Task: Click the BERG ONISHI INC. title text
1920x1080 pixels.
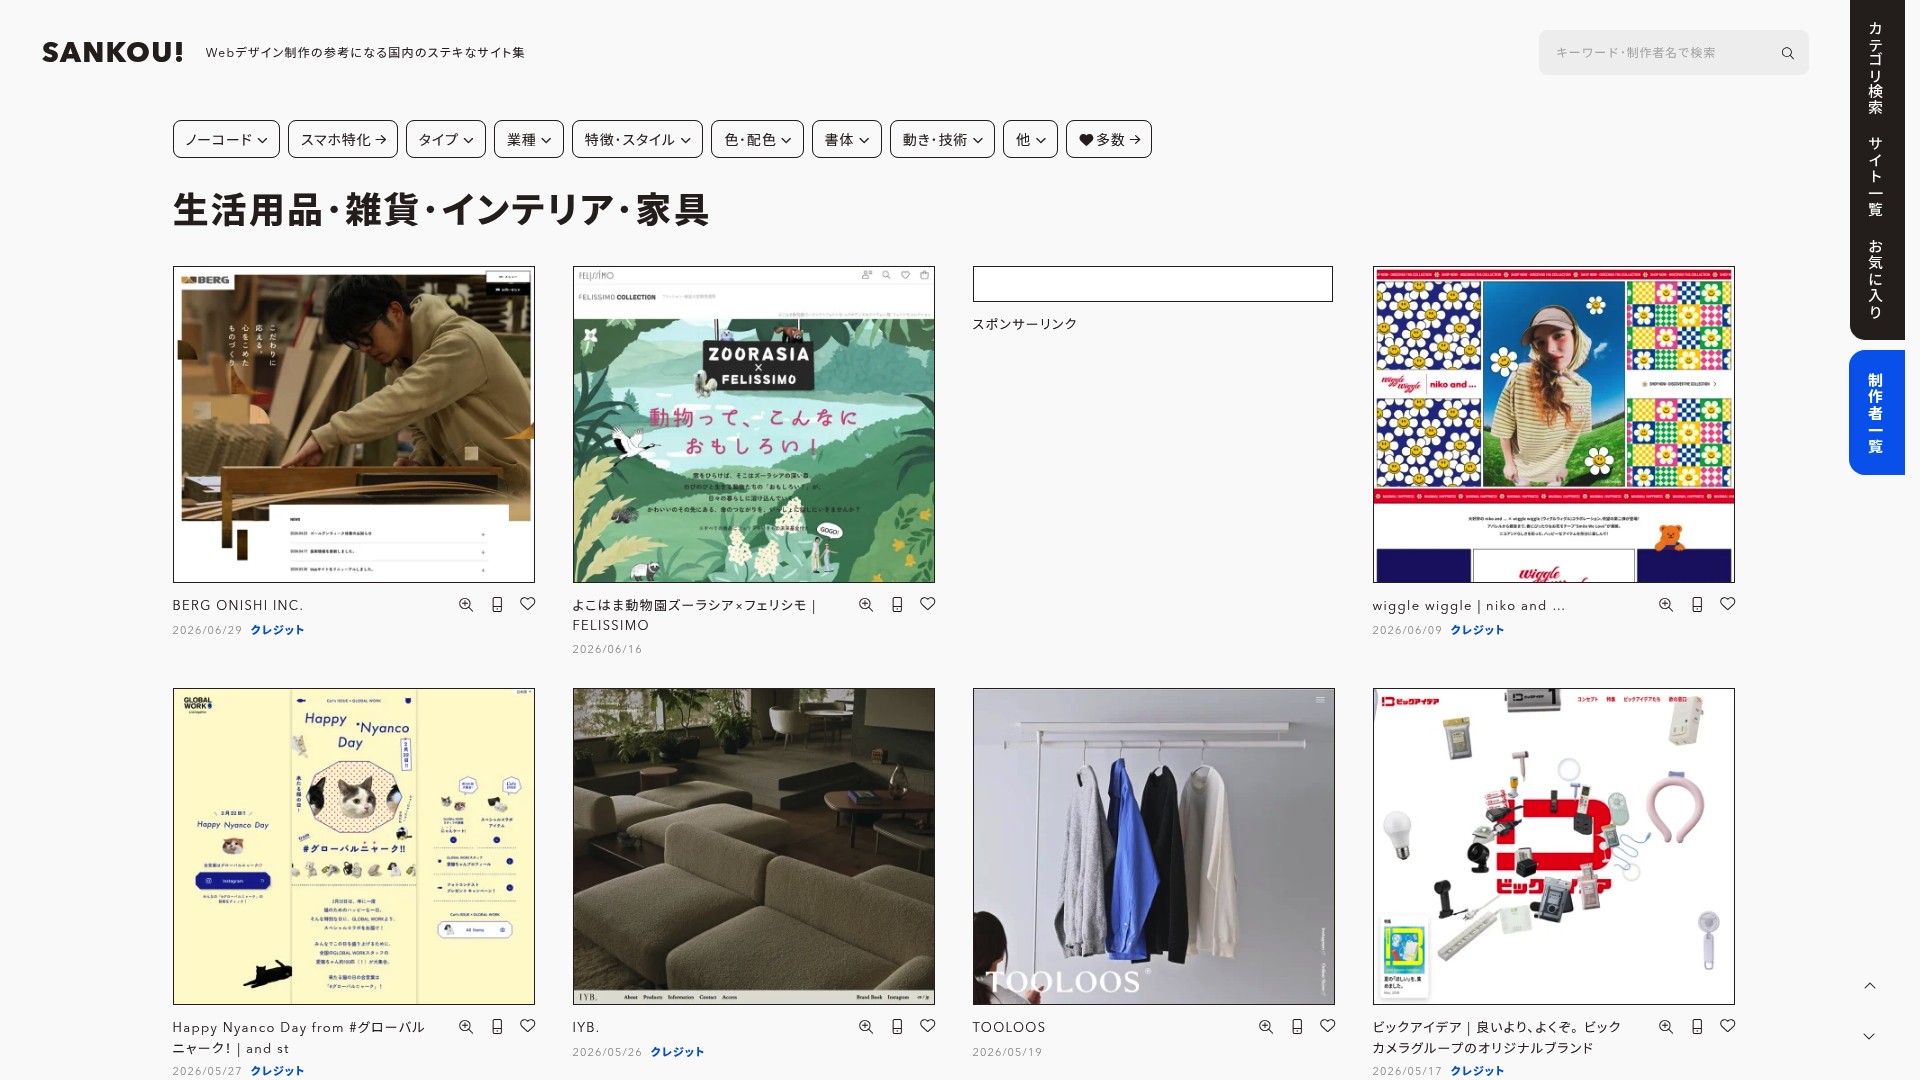Action: click(x=238, y=606)
